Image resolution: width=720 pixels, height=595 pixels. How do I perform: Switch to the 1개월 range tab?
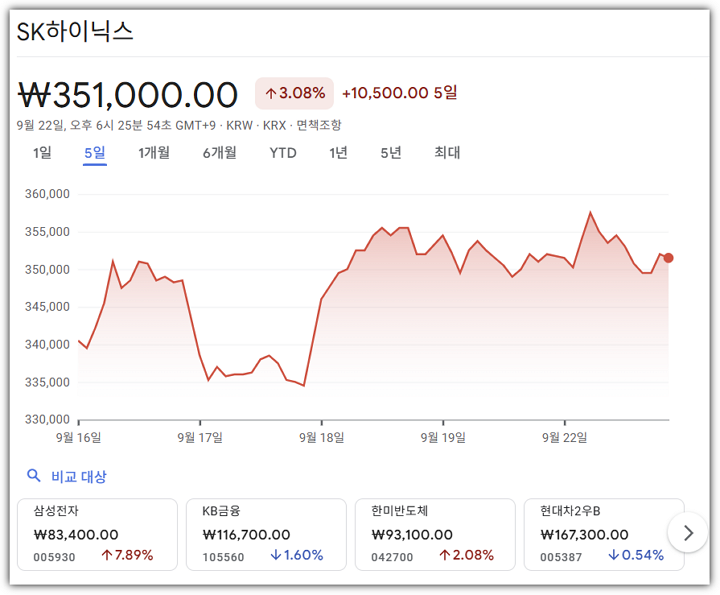click(x=154, y=152)
